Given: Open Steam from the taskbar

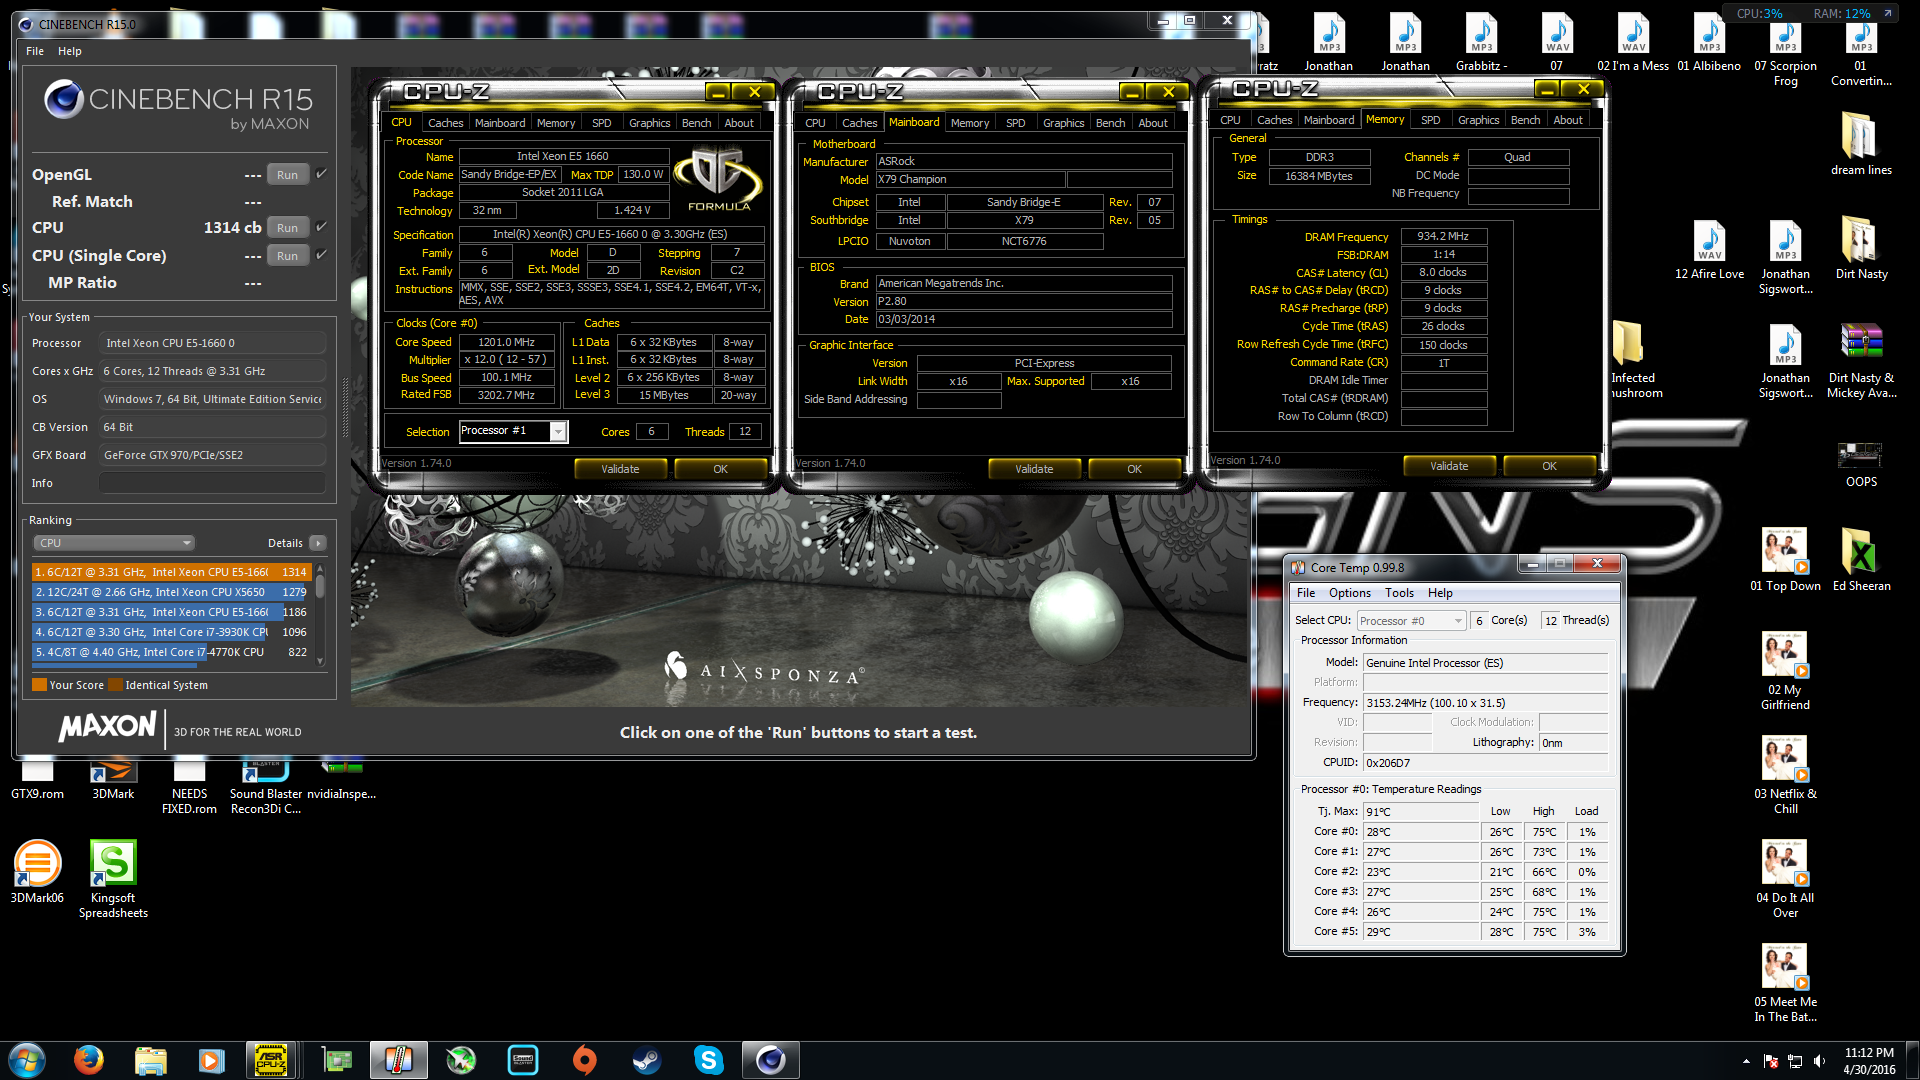Looking at the screenshot, I should coord(647,1060).
